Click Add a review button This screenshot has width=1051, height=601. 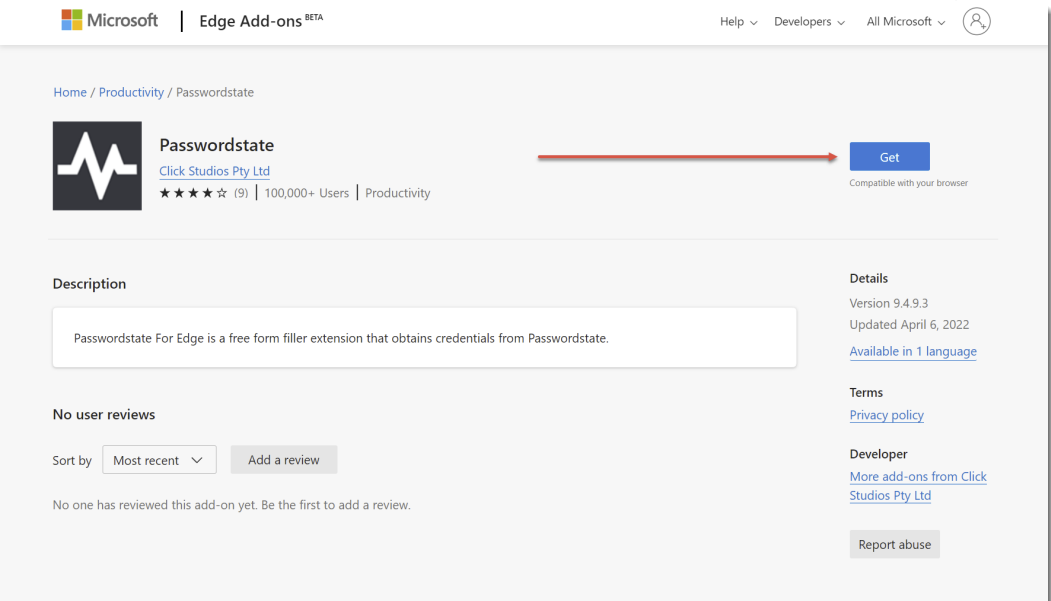coord(284,460)
